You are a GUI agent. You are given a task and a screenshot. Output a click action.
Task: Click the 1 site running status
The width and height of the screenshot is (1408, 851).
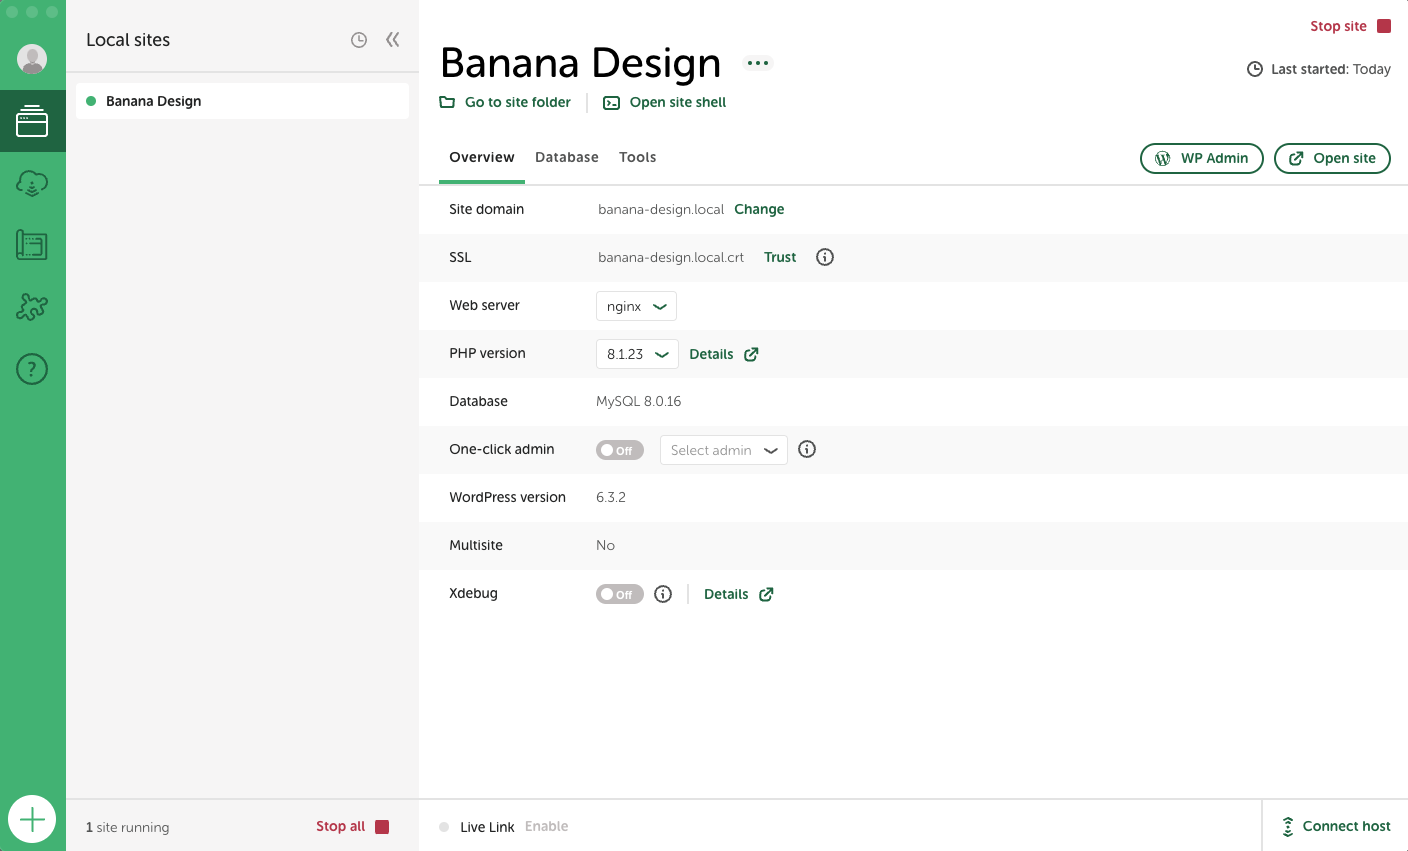coord(127,827)
